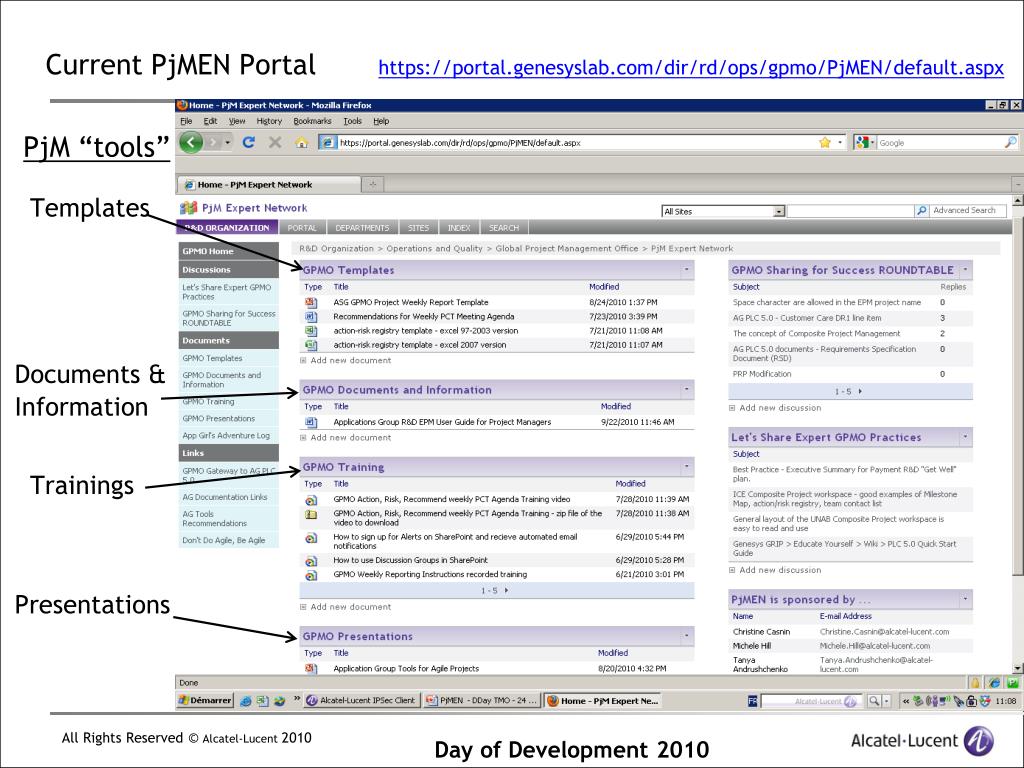The width and height of the screenshot is (1024, 768).
Task: Open Weekly Reporting Instructions training file icon
Action: (x=311, y=575)
